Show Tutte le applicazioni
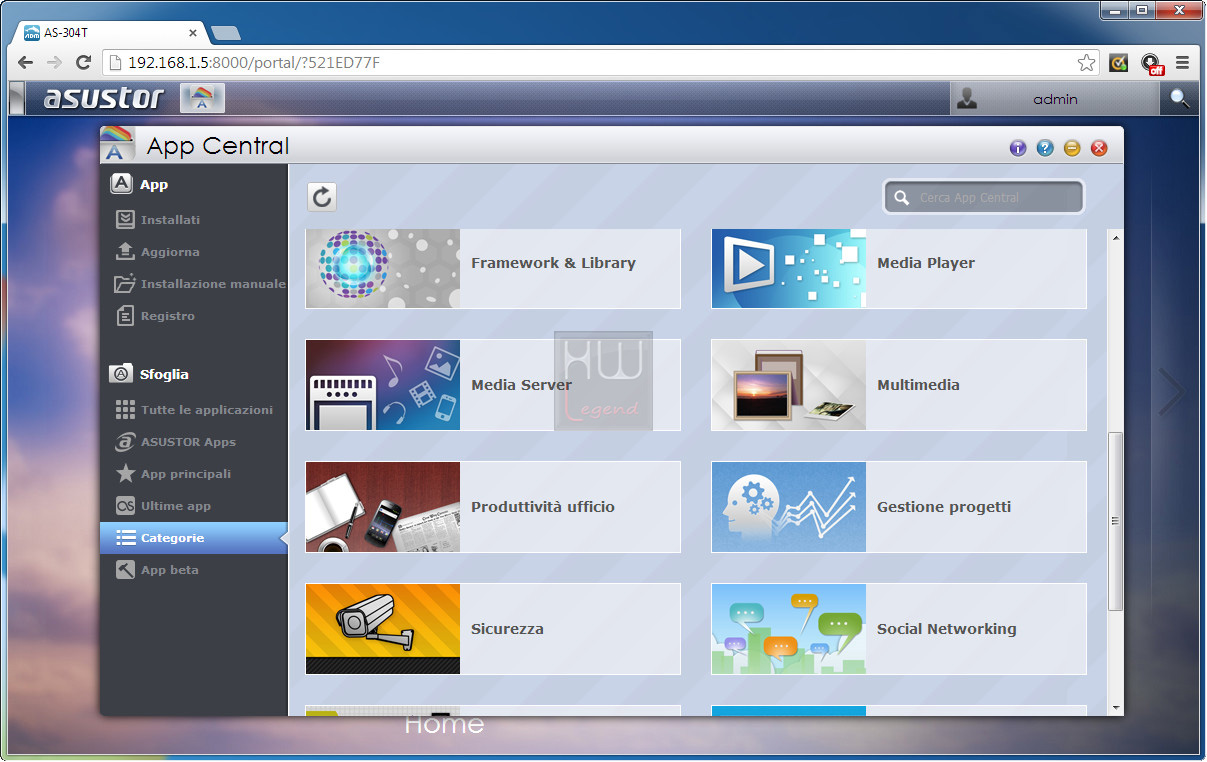The width and height of the screenshot is (1207, 762). pyautogui.click(x=194, y=409)
